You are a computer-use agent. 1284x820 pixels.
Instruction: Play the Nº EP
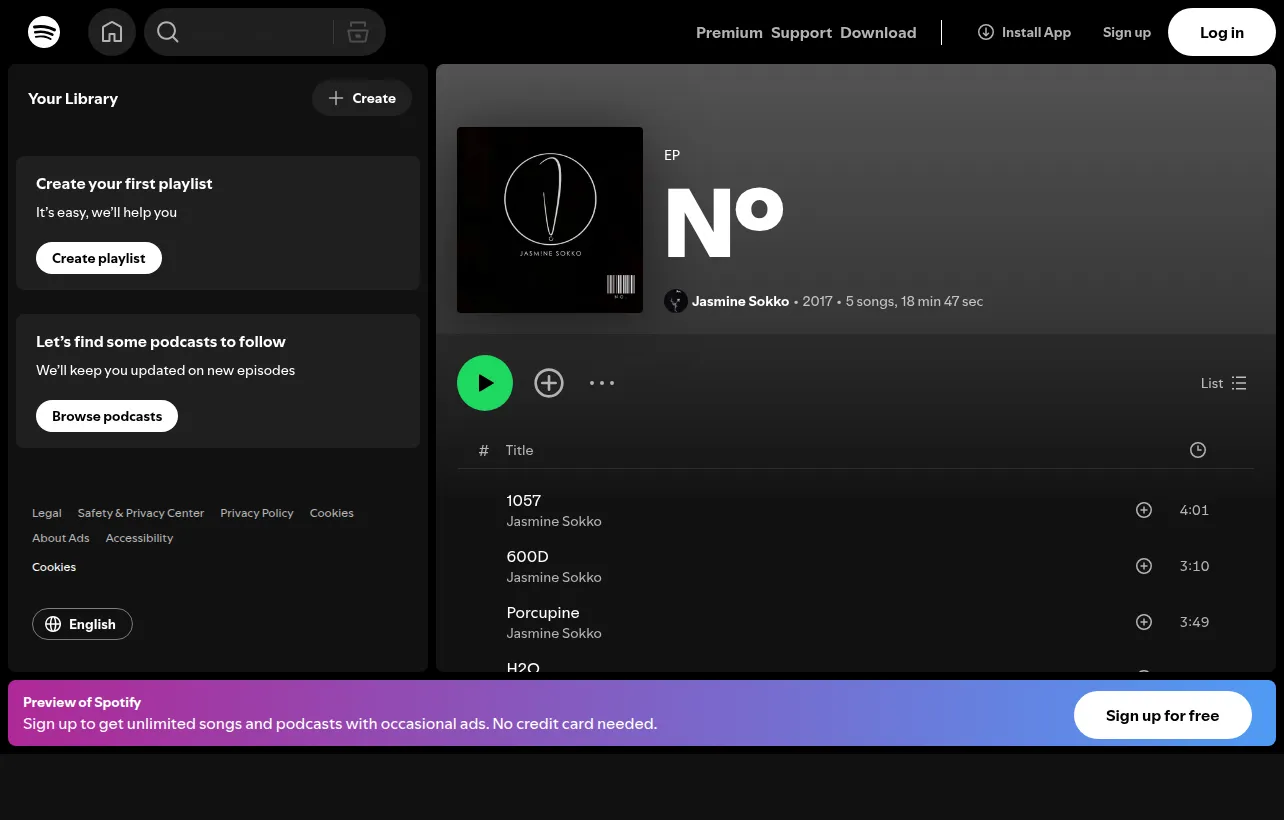pyautogui.click(x=485, y=383)
